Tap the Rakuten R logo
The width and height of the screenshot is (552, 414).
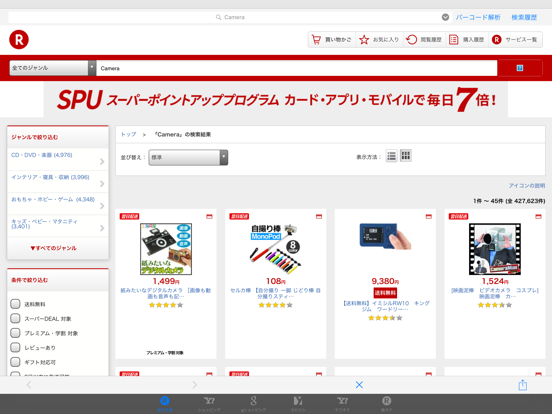(19, 39)
